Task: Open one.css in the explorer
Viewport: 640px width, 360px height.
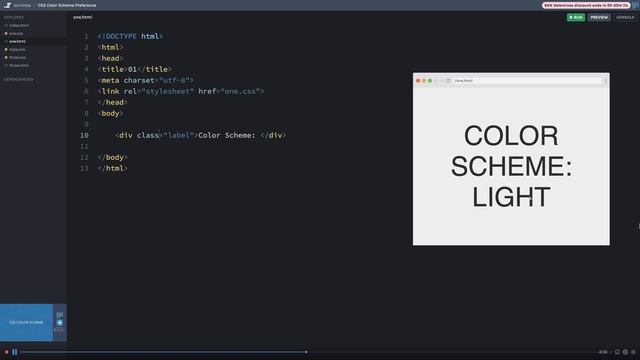Action: click(16, 33)
